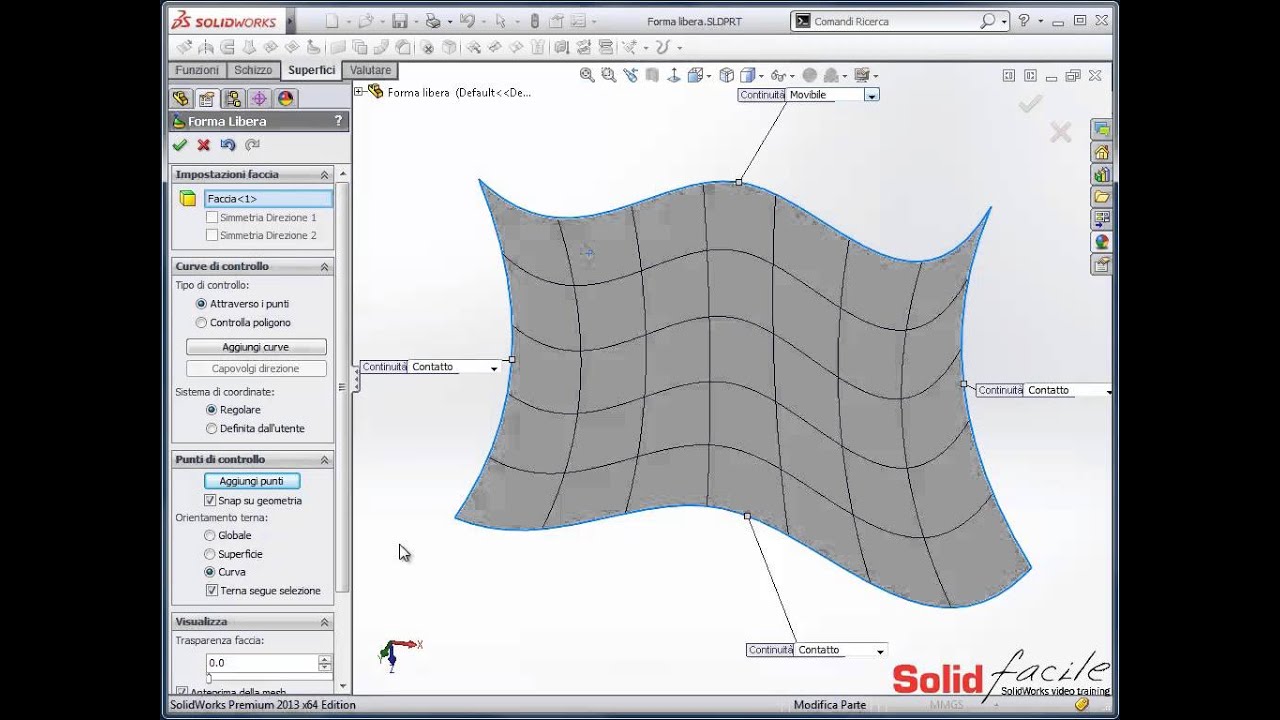The width and height of the screenshot is (1280, 720).
Task: Open top Continuità Movibile dropdown
Action: (x=872, y=95)
